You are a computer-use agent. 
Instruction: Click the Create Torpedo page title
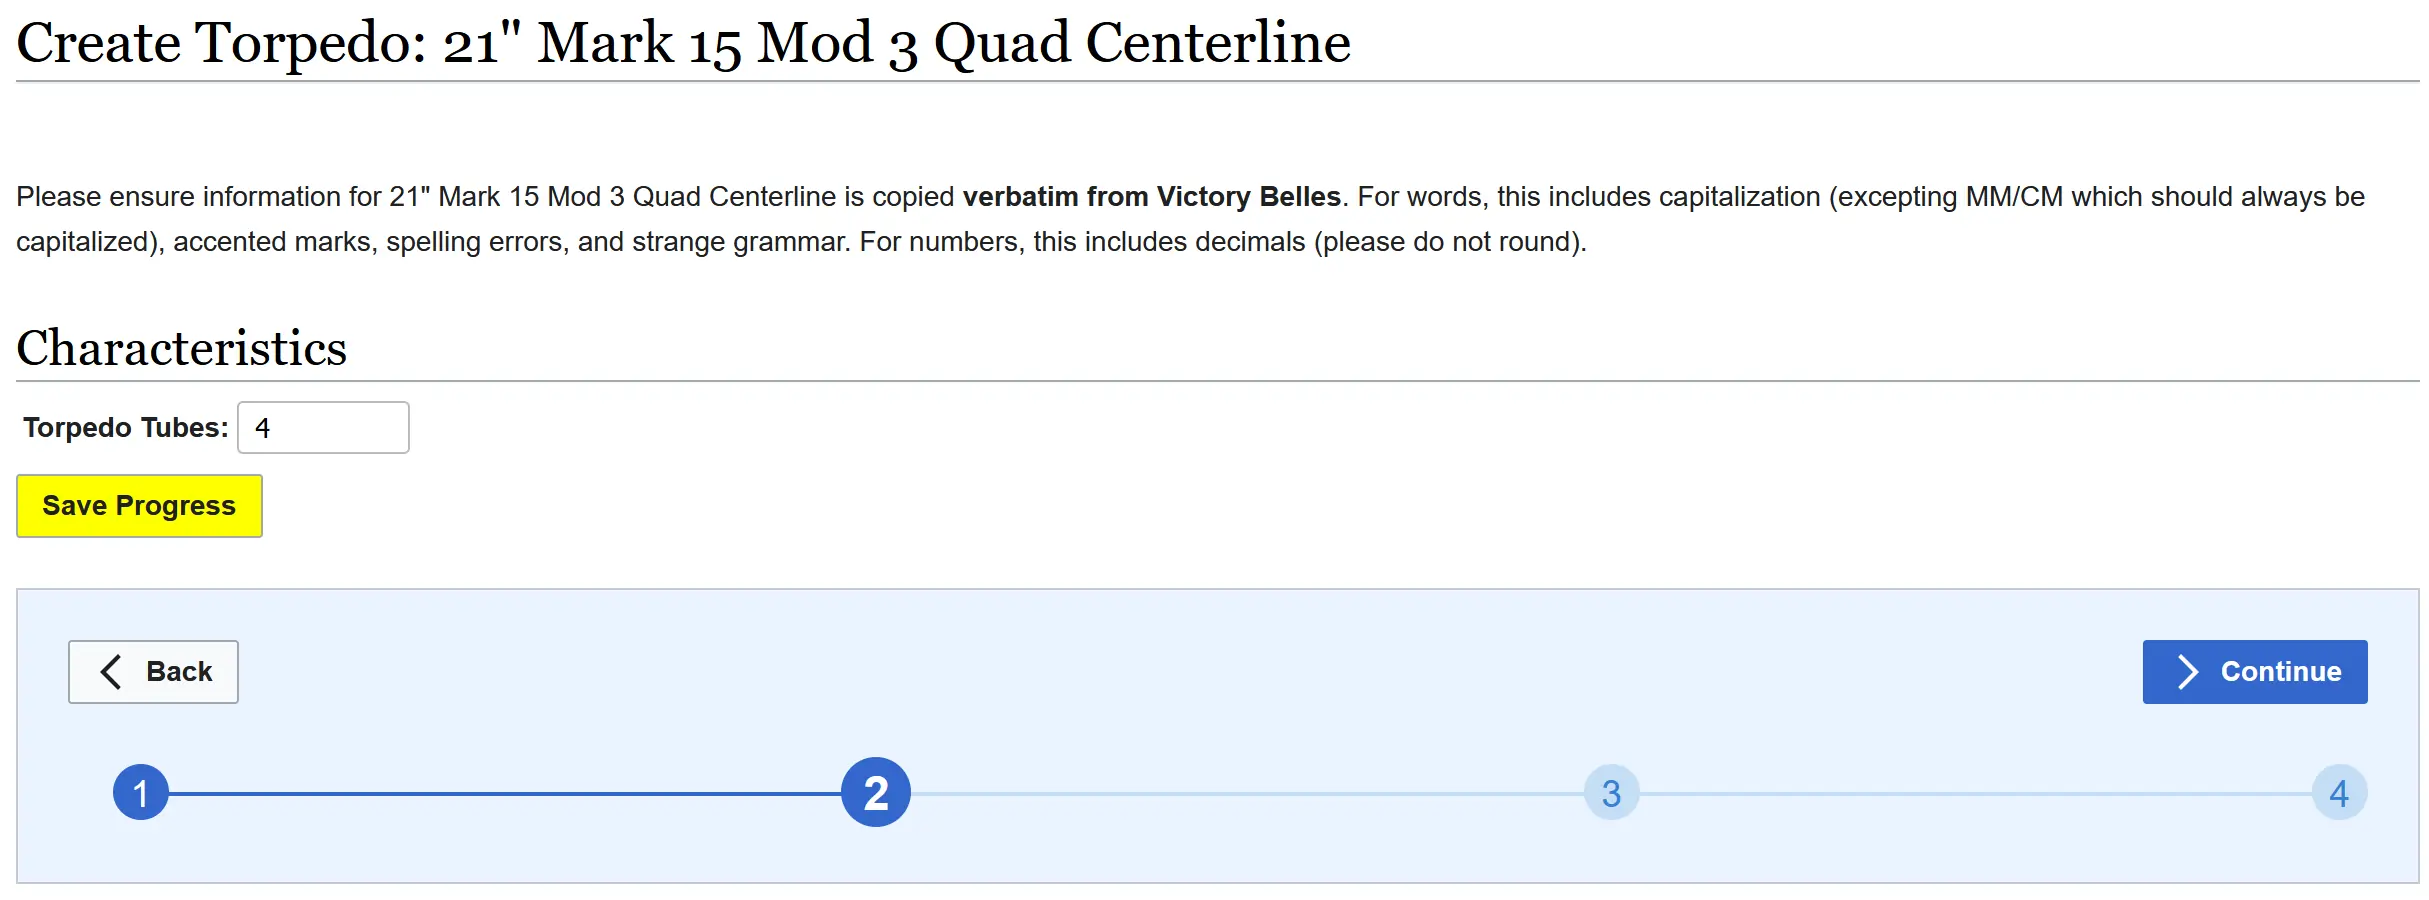click(x=683, y=43)
